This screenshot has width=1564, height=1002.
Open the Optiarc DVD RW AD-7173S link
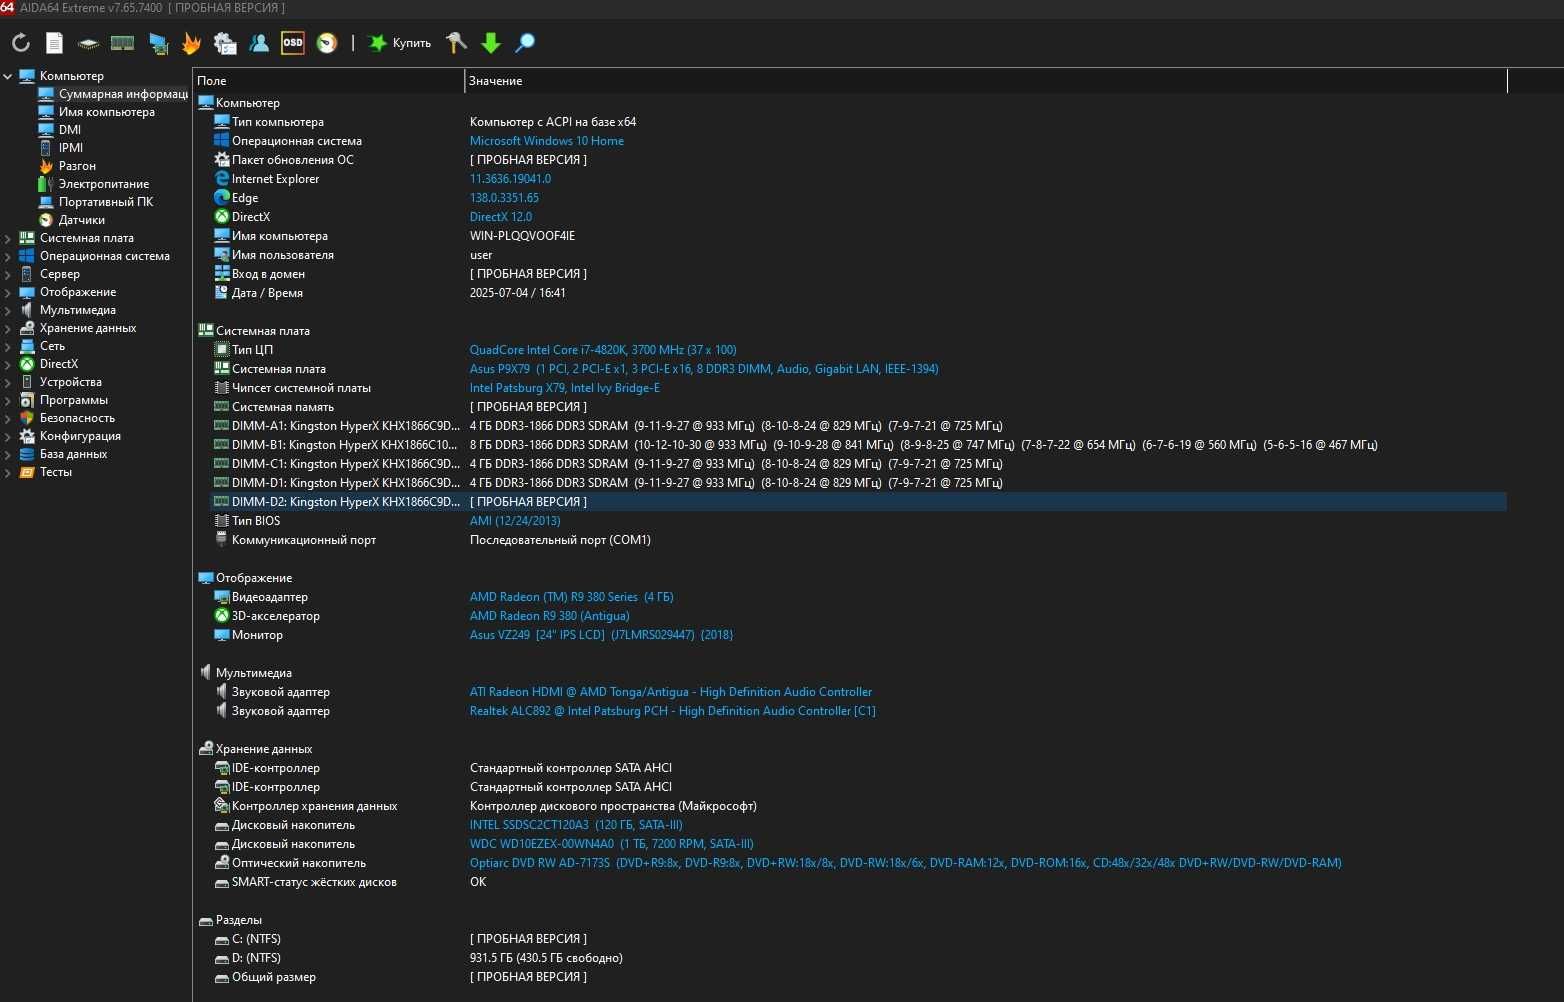(906, 863)
